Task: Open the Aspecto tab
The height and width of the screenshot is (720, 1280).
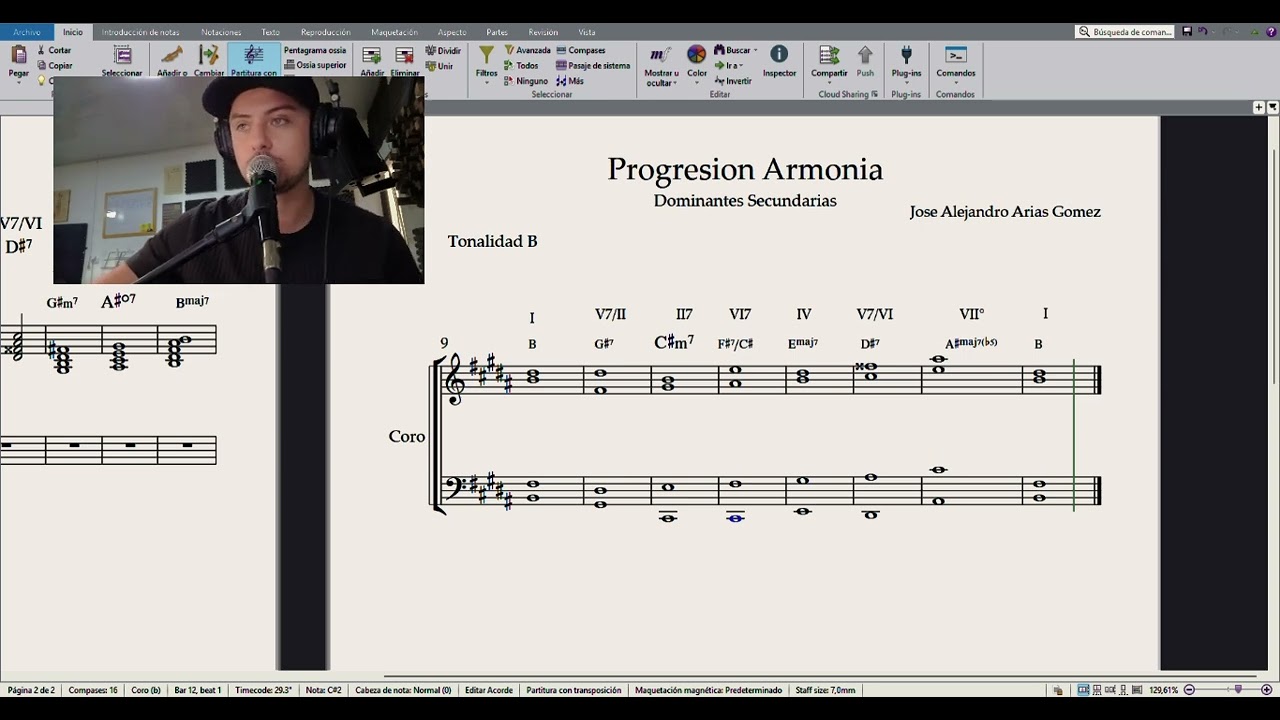Action: 452,32
